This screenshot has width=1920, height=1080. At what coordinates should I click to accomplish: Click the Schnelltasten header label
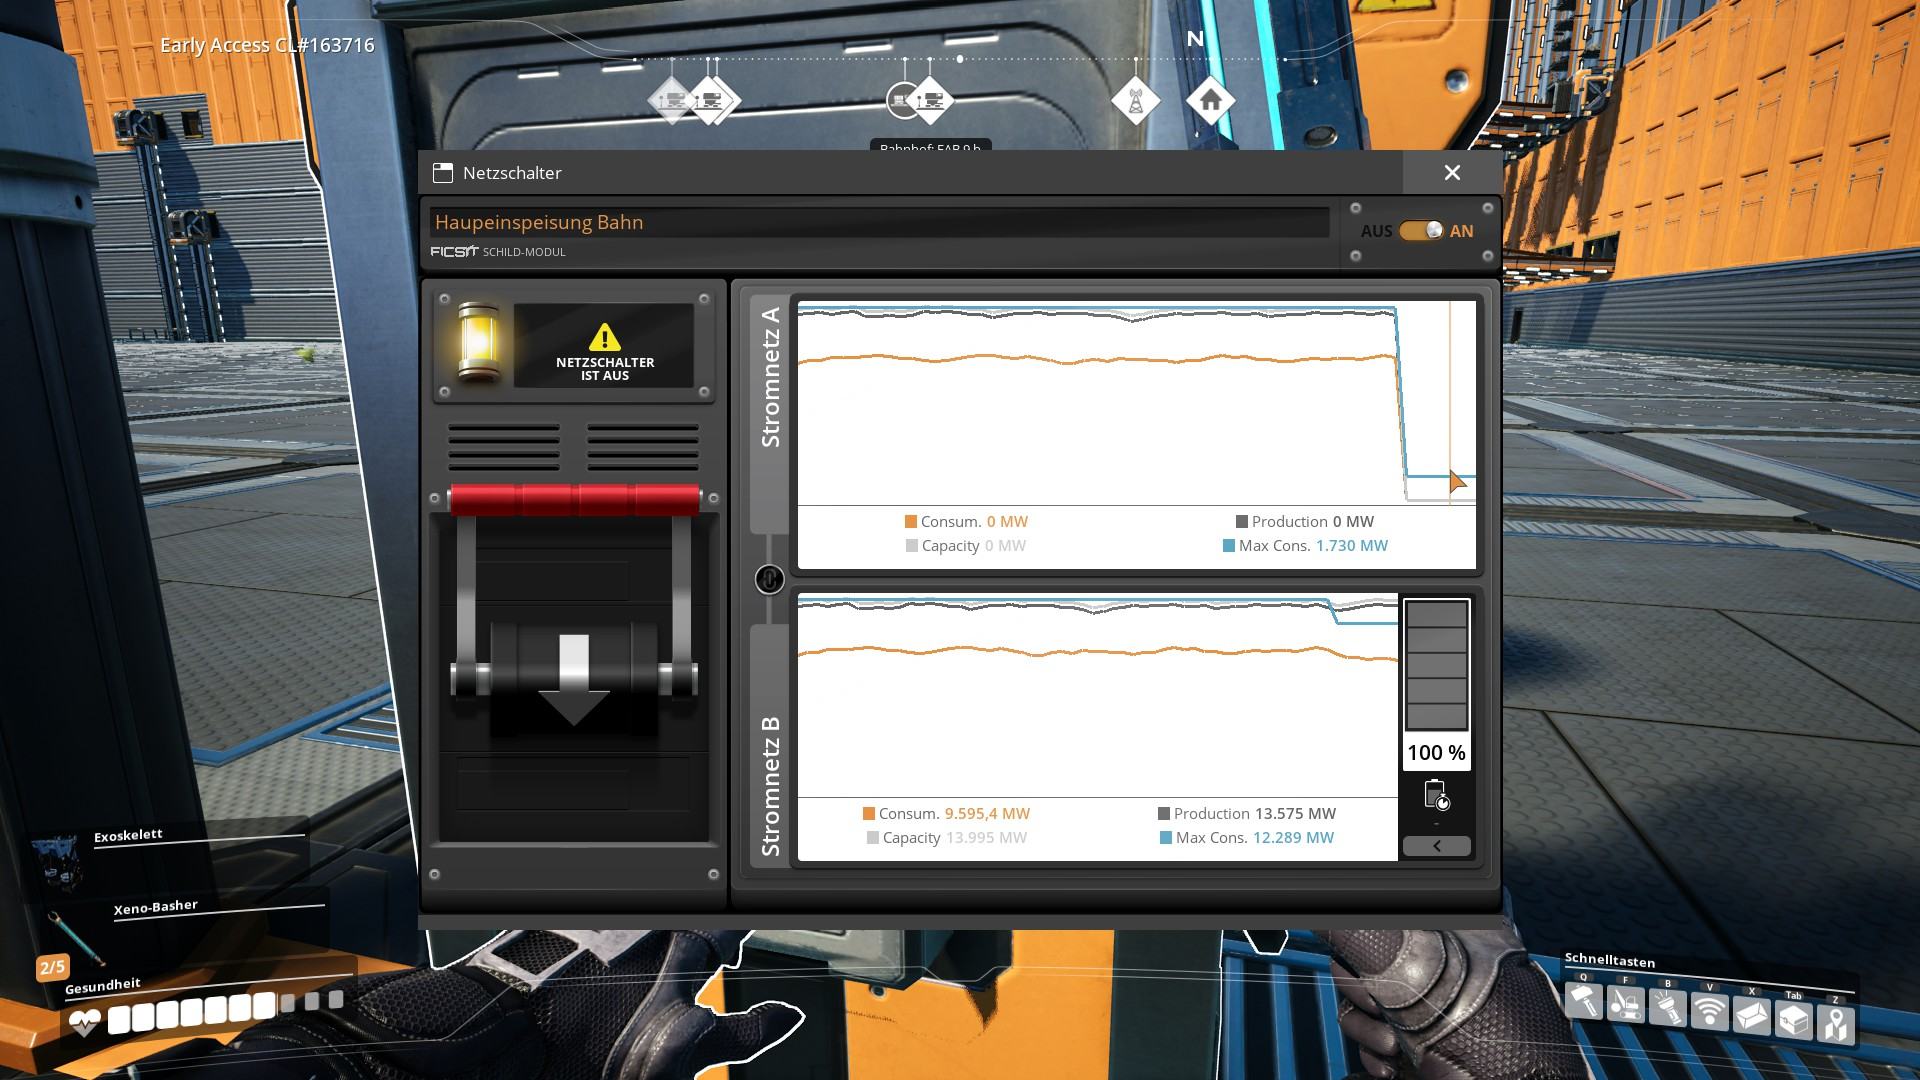[1610, 961]
